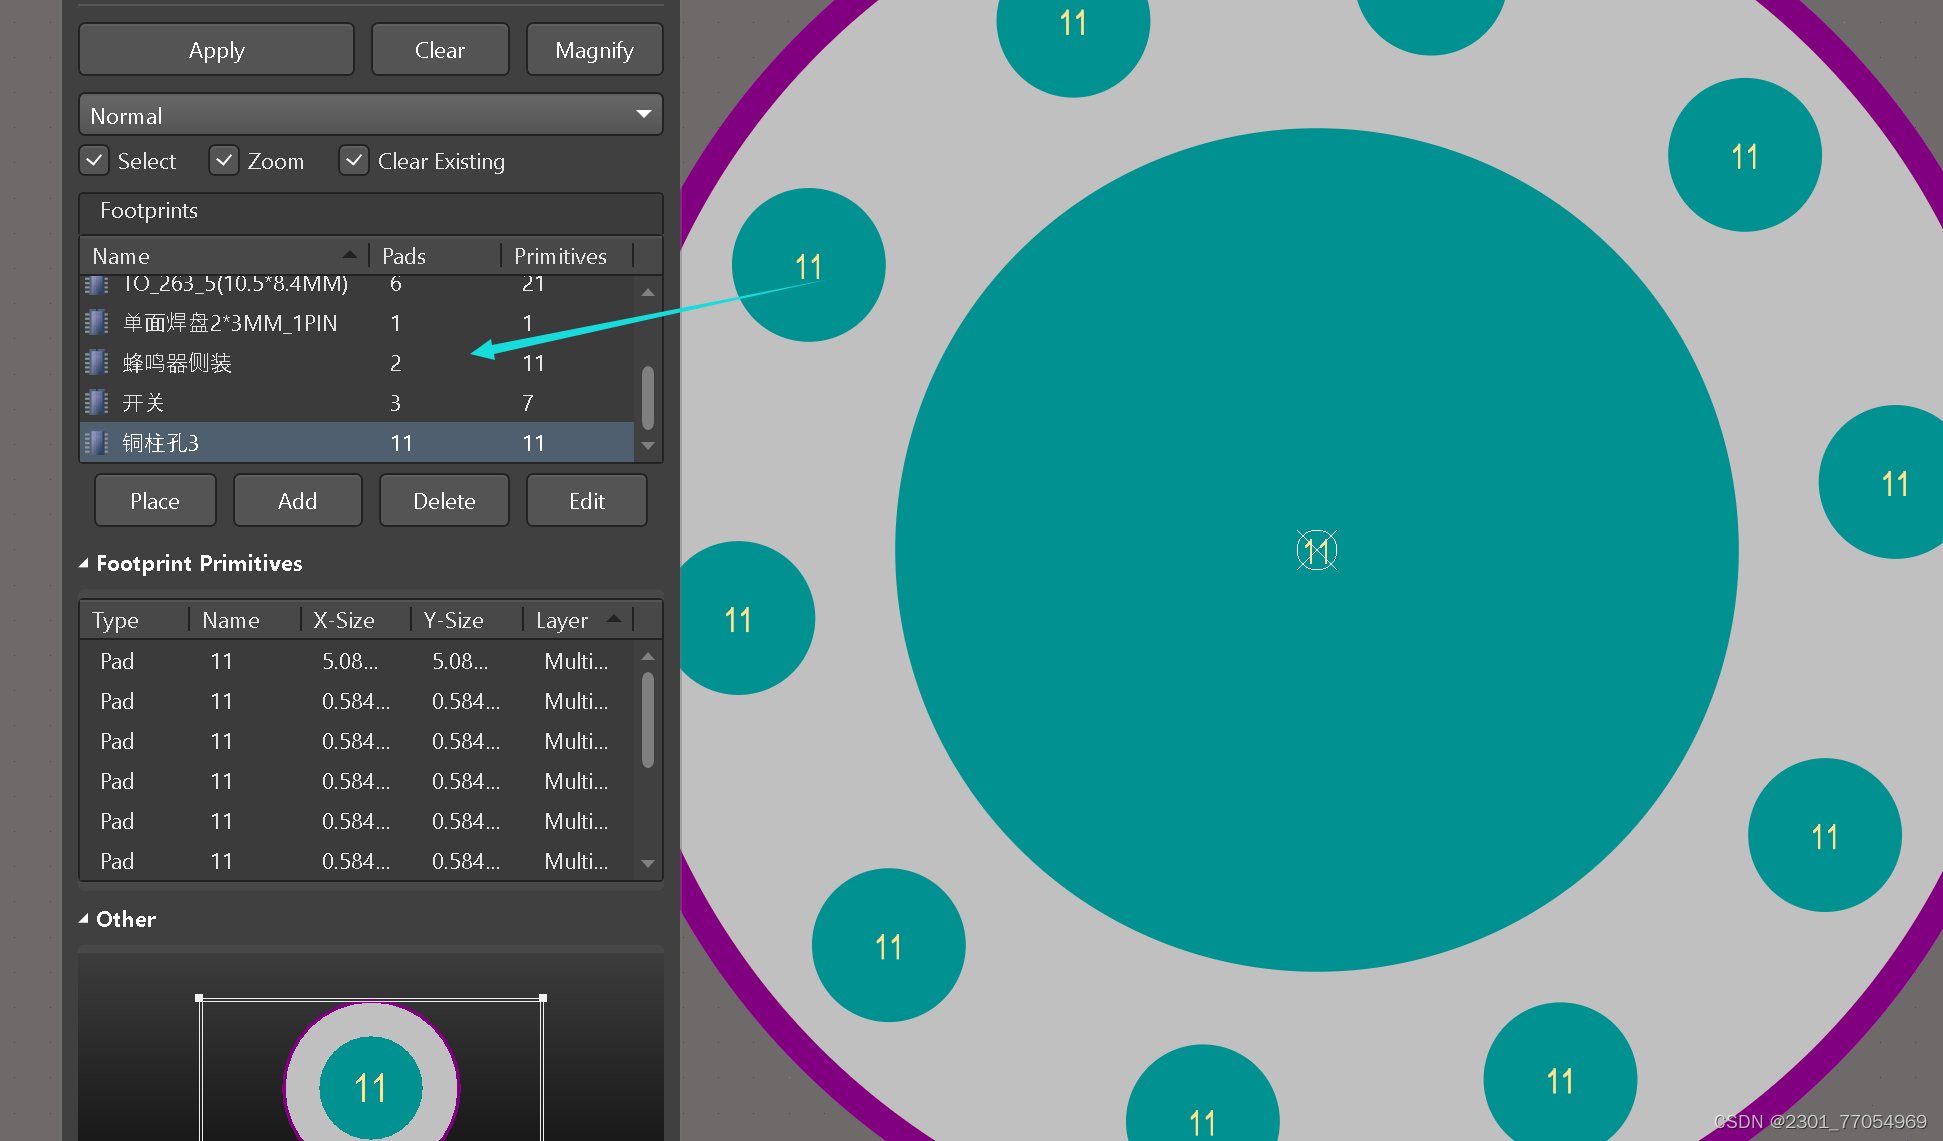Sort footprints by Pads column
This screenshot has height=1141, width=1943.
[404, 256]
